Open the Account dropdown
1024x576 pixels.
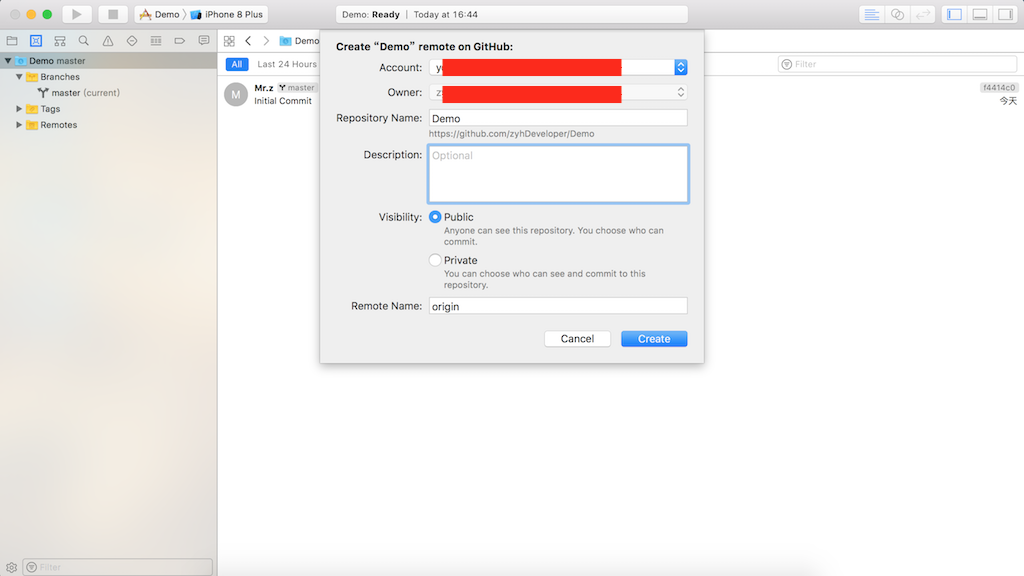pos(558,67)
